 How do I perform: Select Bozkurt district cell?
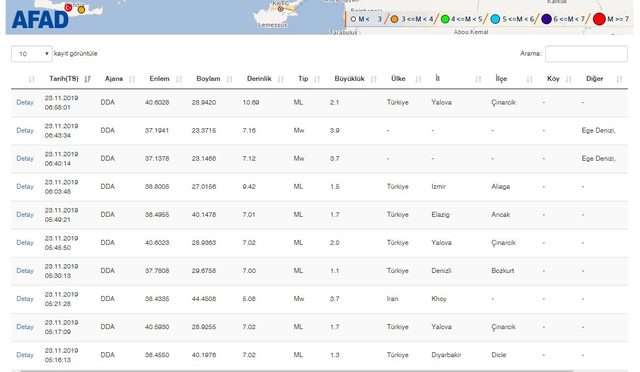click(x=503, y=271)
